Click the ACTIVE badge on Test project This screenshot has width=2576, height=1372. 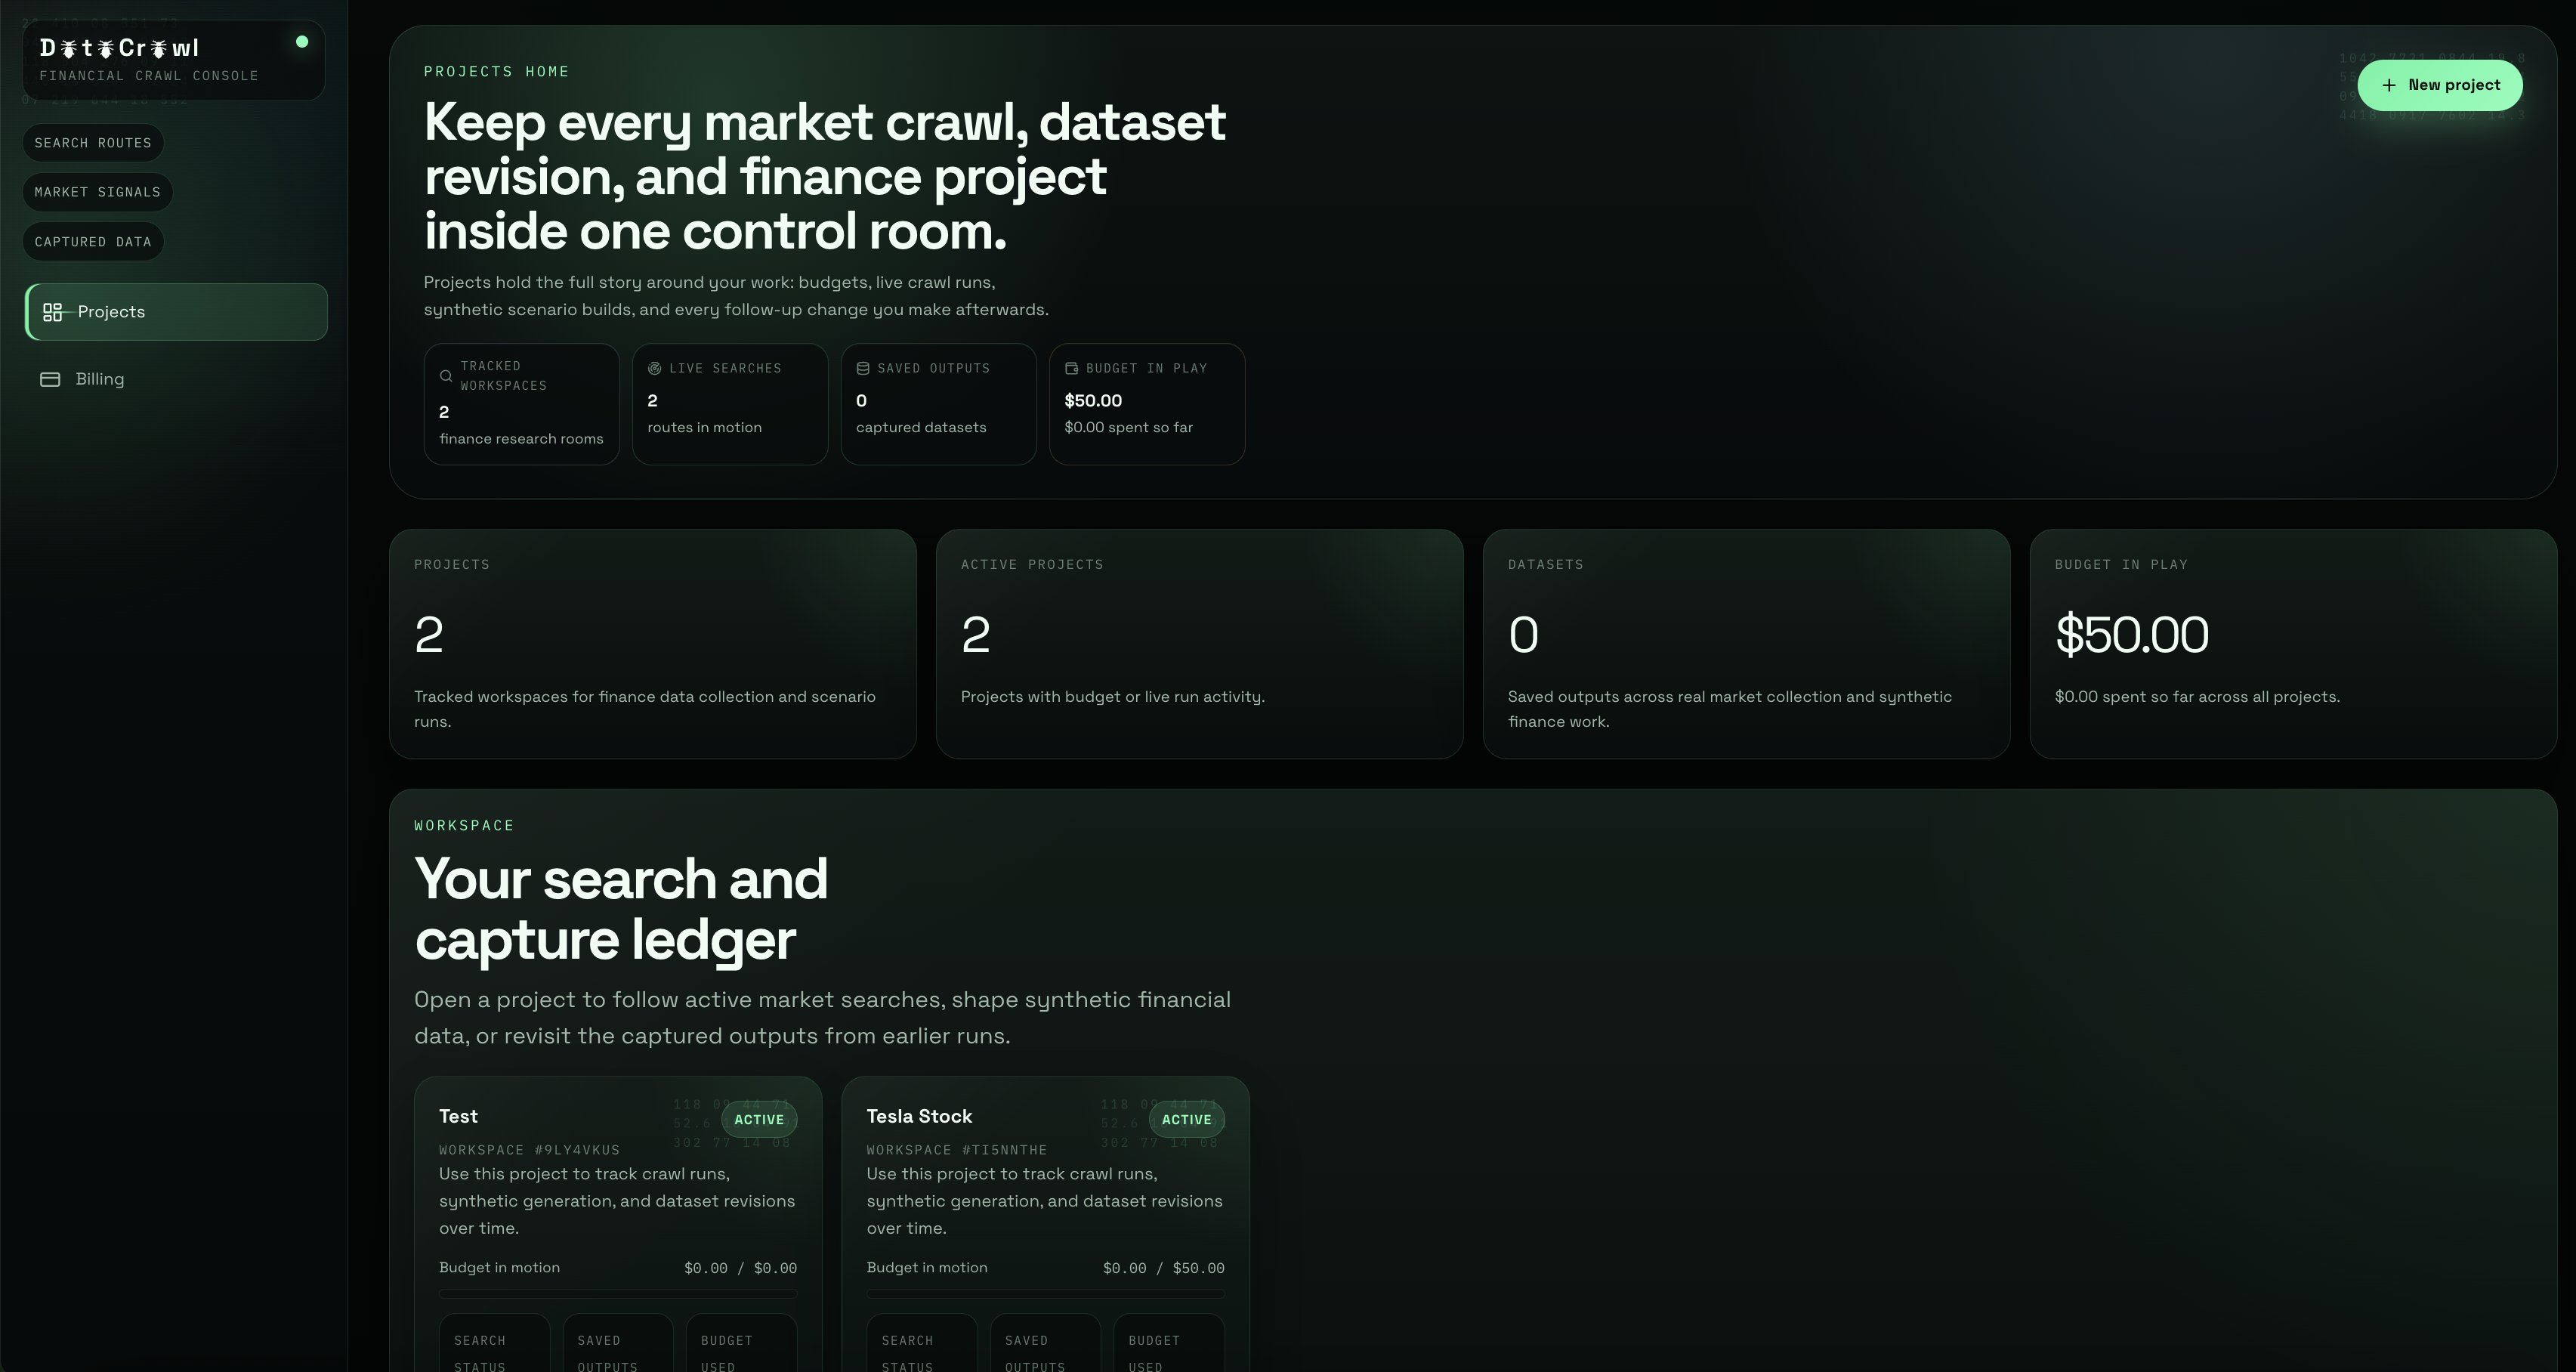759,1120
